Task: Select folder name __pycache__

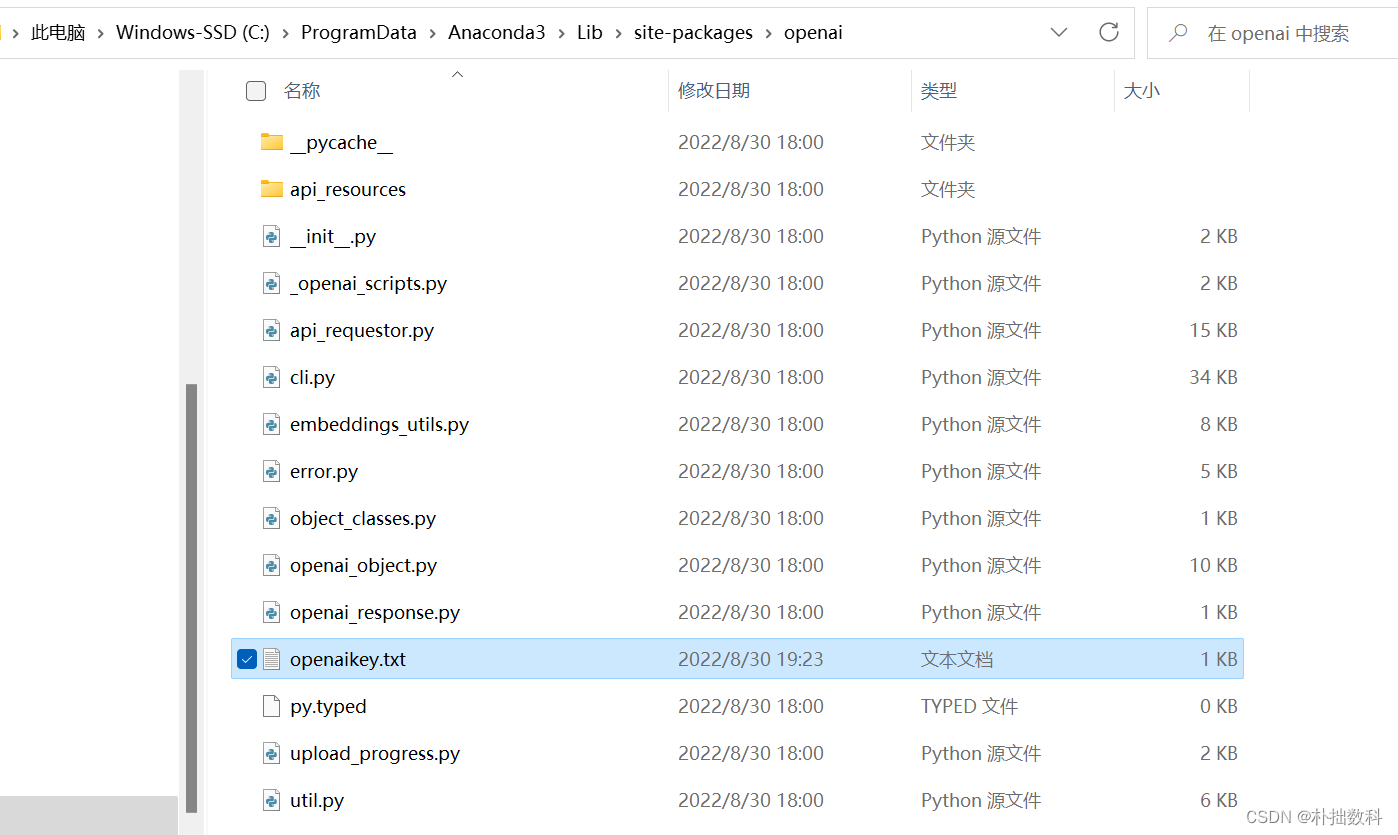Action: tap(341, 143)
